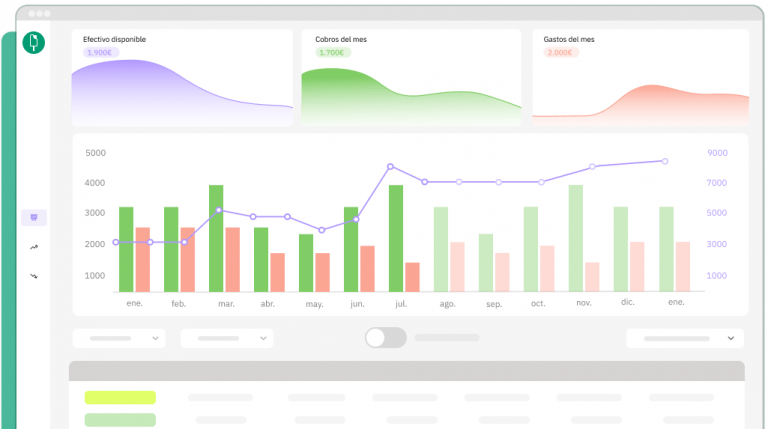Click the red 2.000€ amount badge

pos(561,52)
